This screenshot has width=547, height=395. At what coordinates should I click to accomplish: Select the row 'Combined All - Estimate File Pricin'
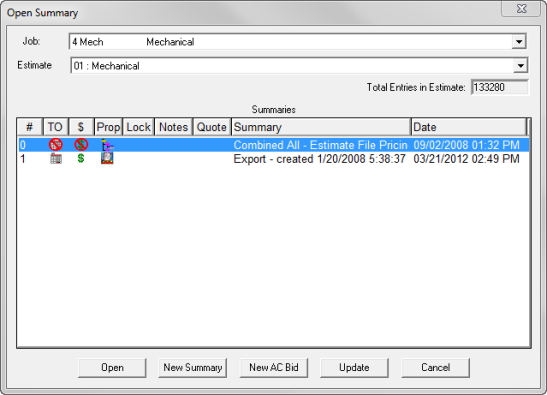[274, 145]
